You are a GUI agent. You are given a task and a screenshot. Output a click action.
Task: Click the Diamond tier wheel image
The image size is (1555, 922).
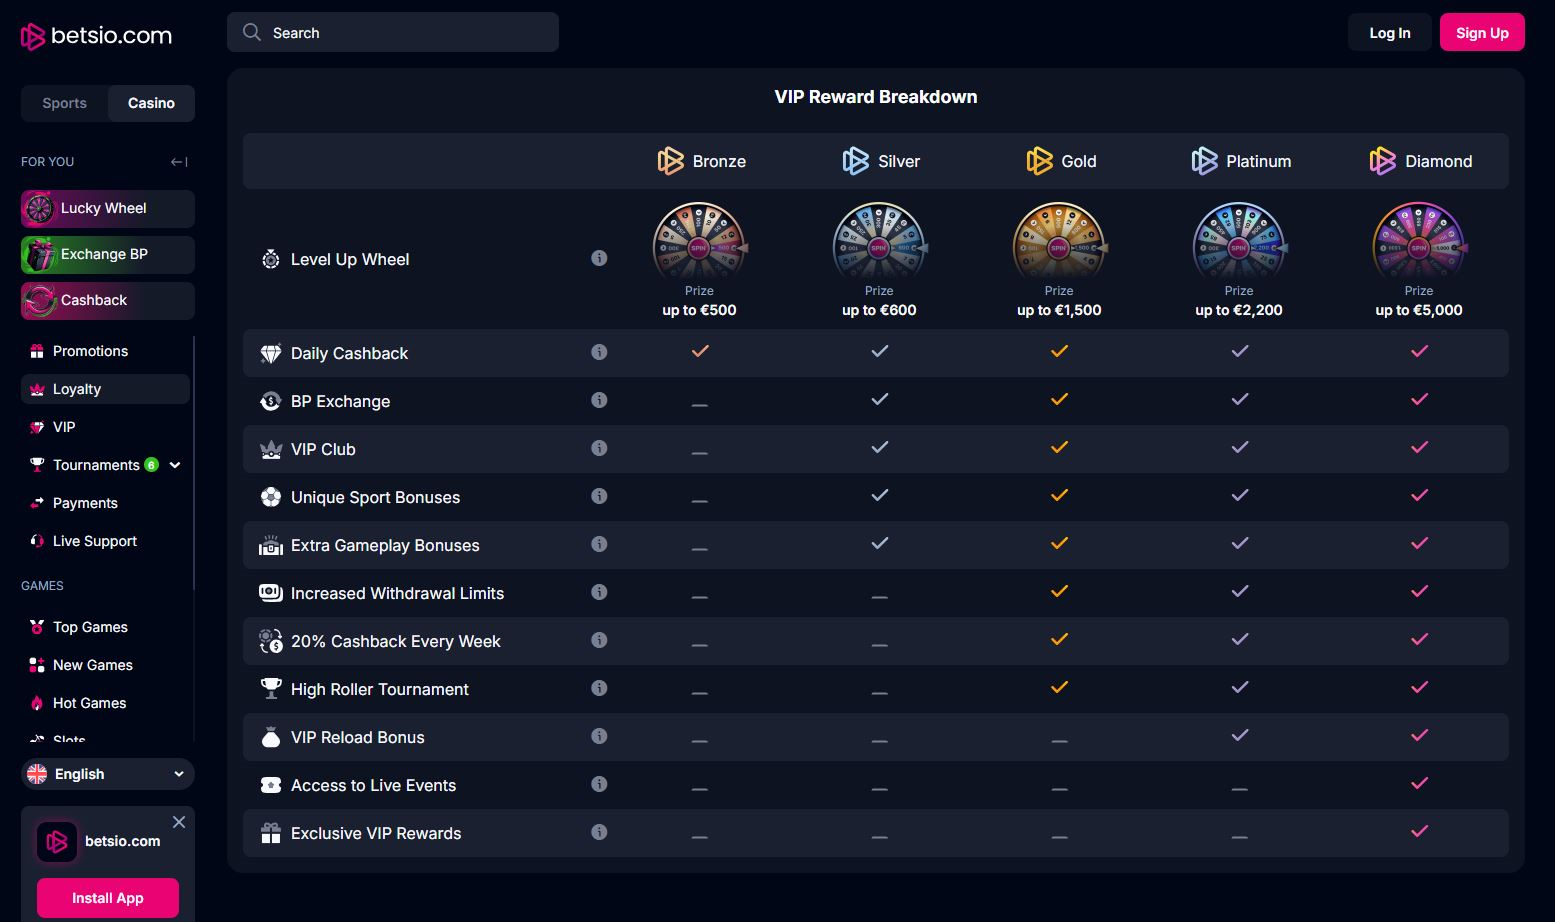(x=1418, y=242)
